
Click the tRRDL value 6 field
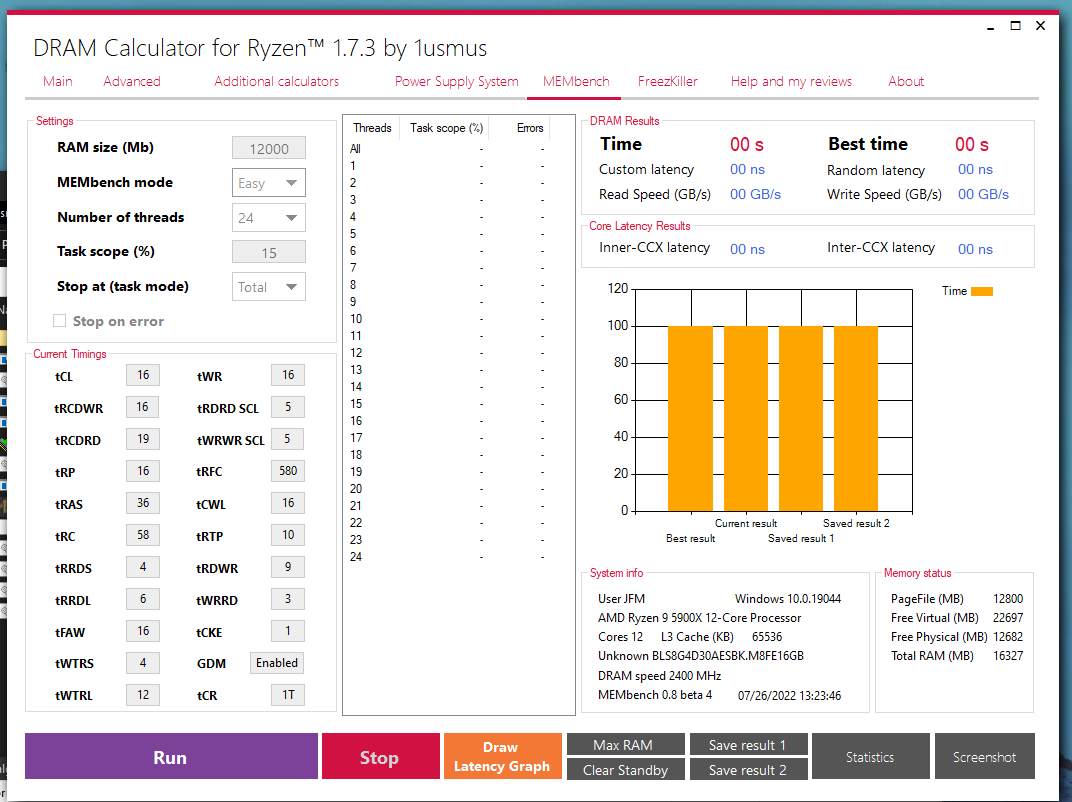(x=143, y=599)
